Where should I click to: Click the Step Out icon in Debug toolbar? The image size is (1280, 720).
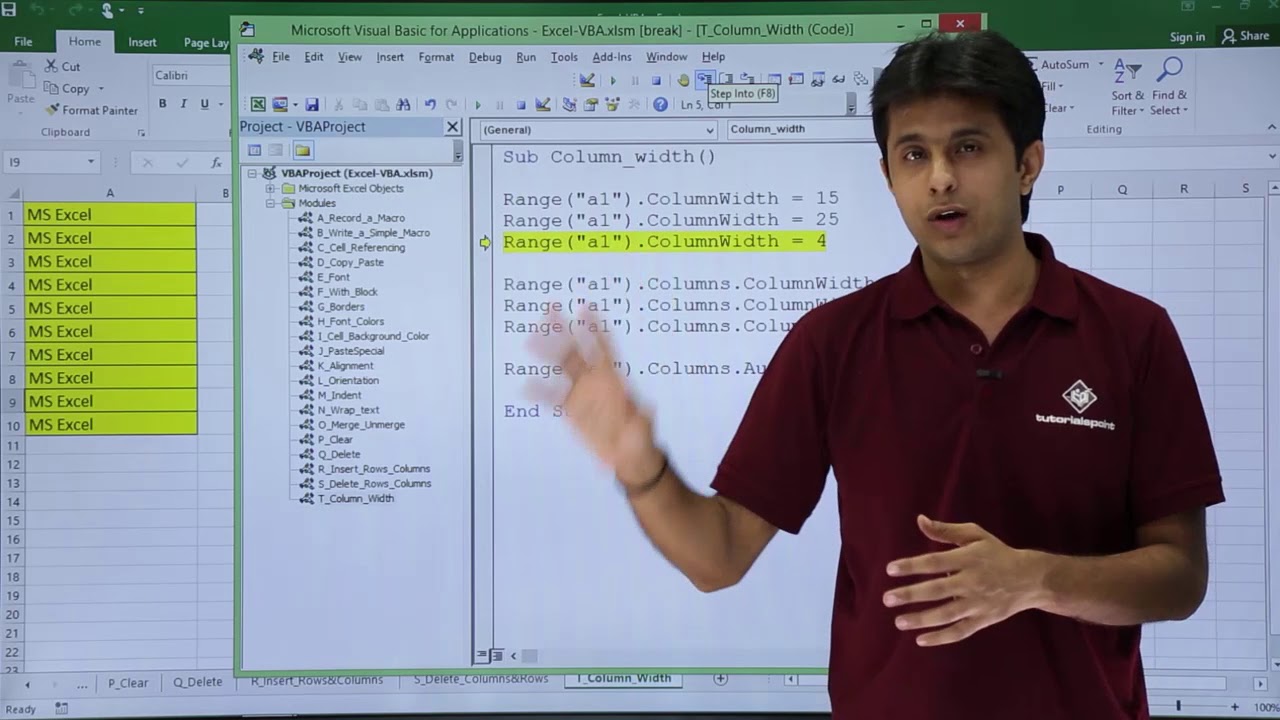point(747,79)
